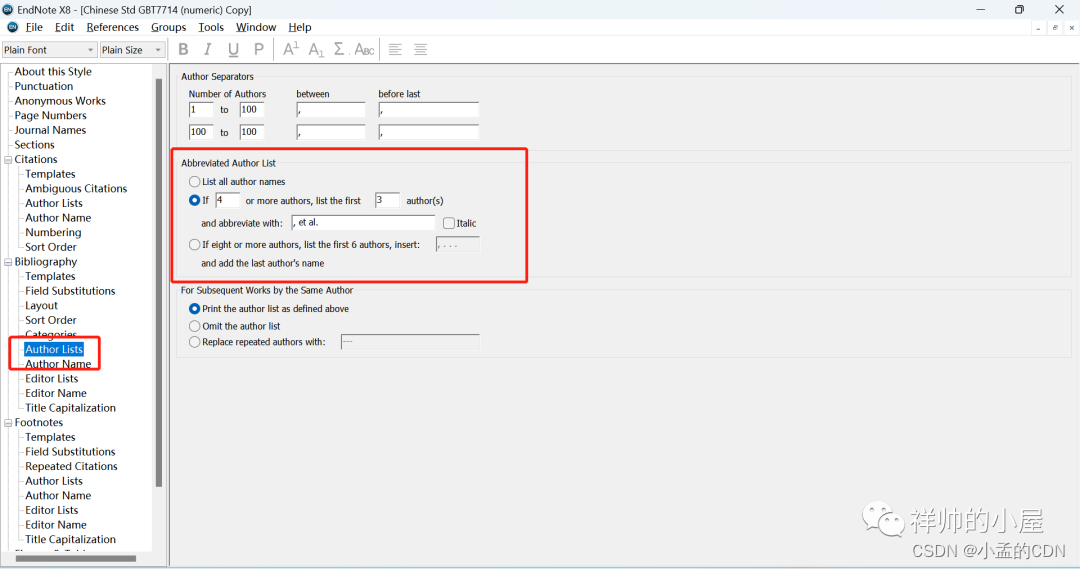Screen dimensions: 1080x569
Task: Select 'Page Numbers' in the tree
Action: 50,115
